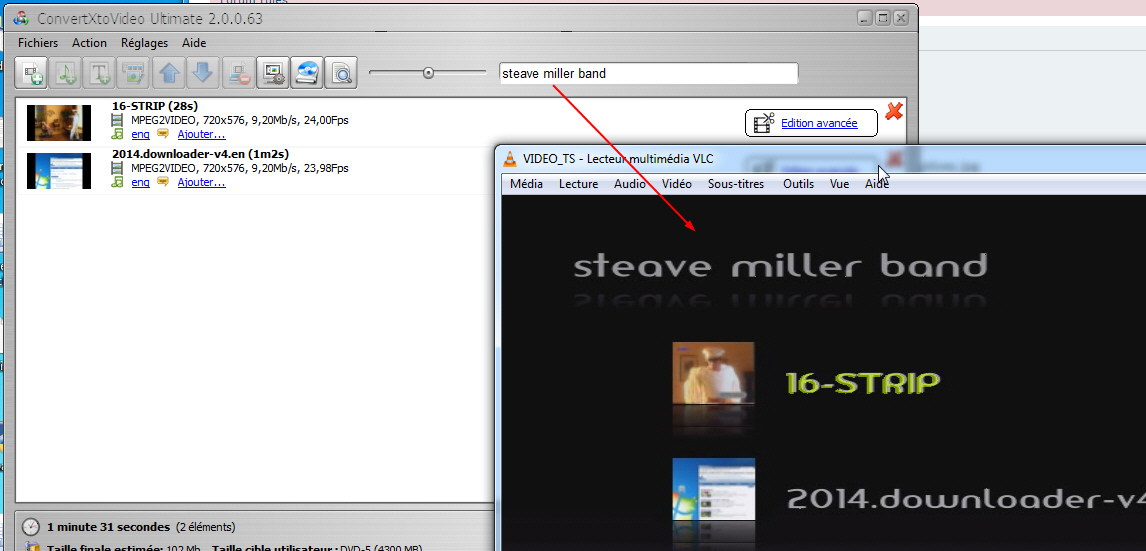
Task: Open settings via monitor-with-gear icon
Action: 273,72
